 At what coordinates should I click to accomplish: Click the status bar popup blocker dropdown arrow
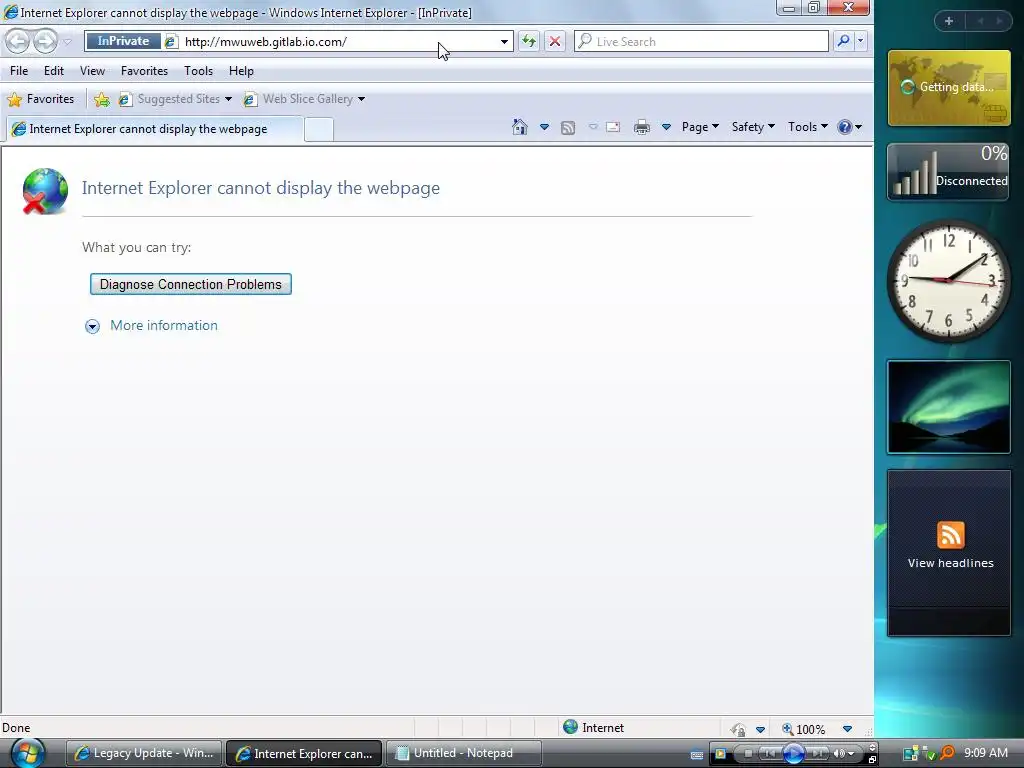tap(760, 729)
